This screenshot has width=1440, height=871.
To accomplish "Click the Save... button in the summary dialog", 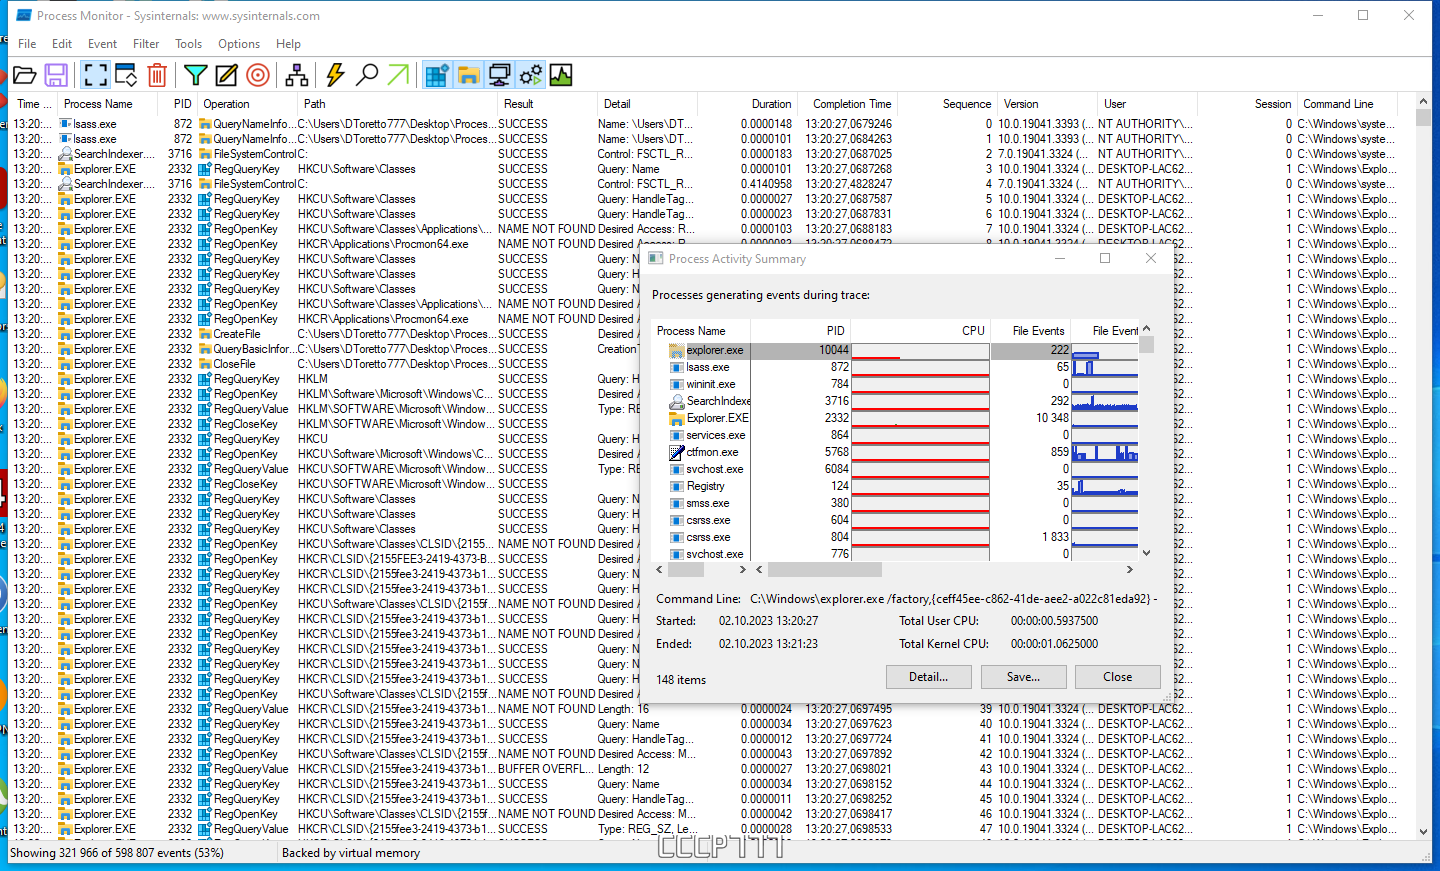I will tap(1023, 677).
